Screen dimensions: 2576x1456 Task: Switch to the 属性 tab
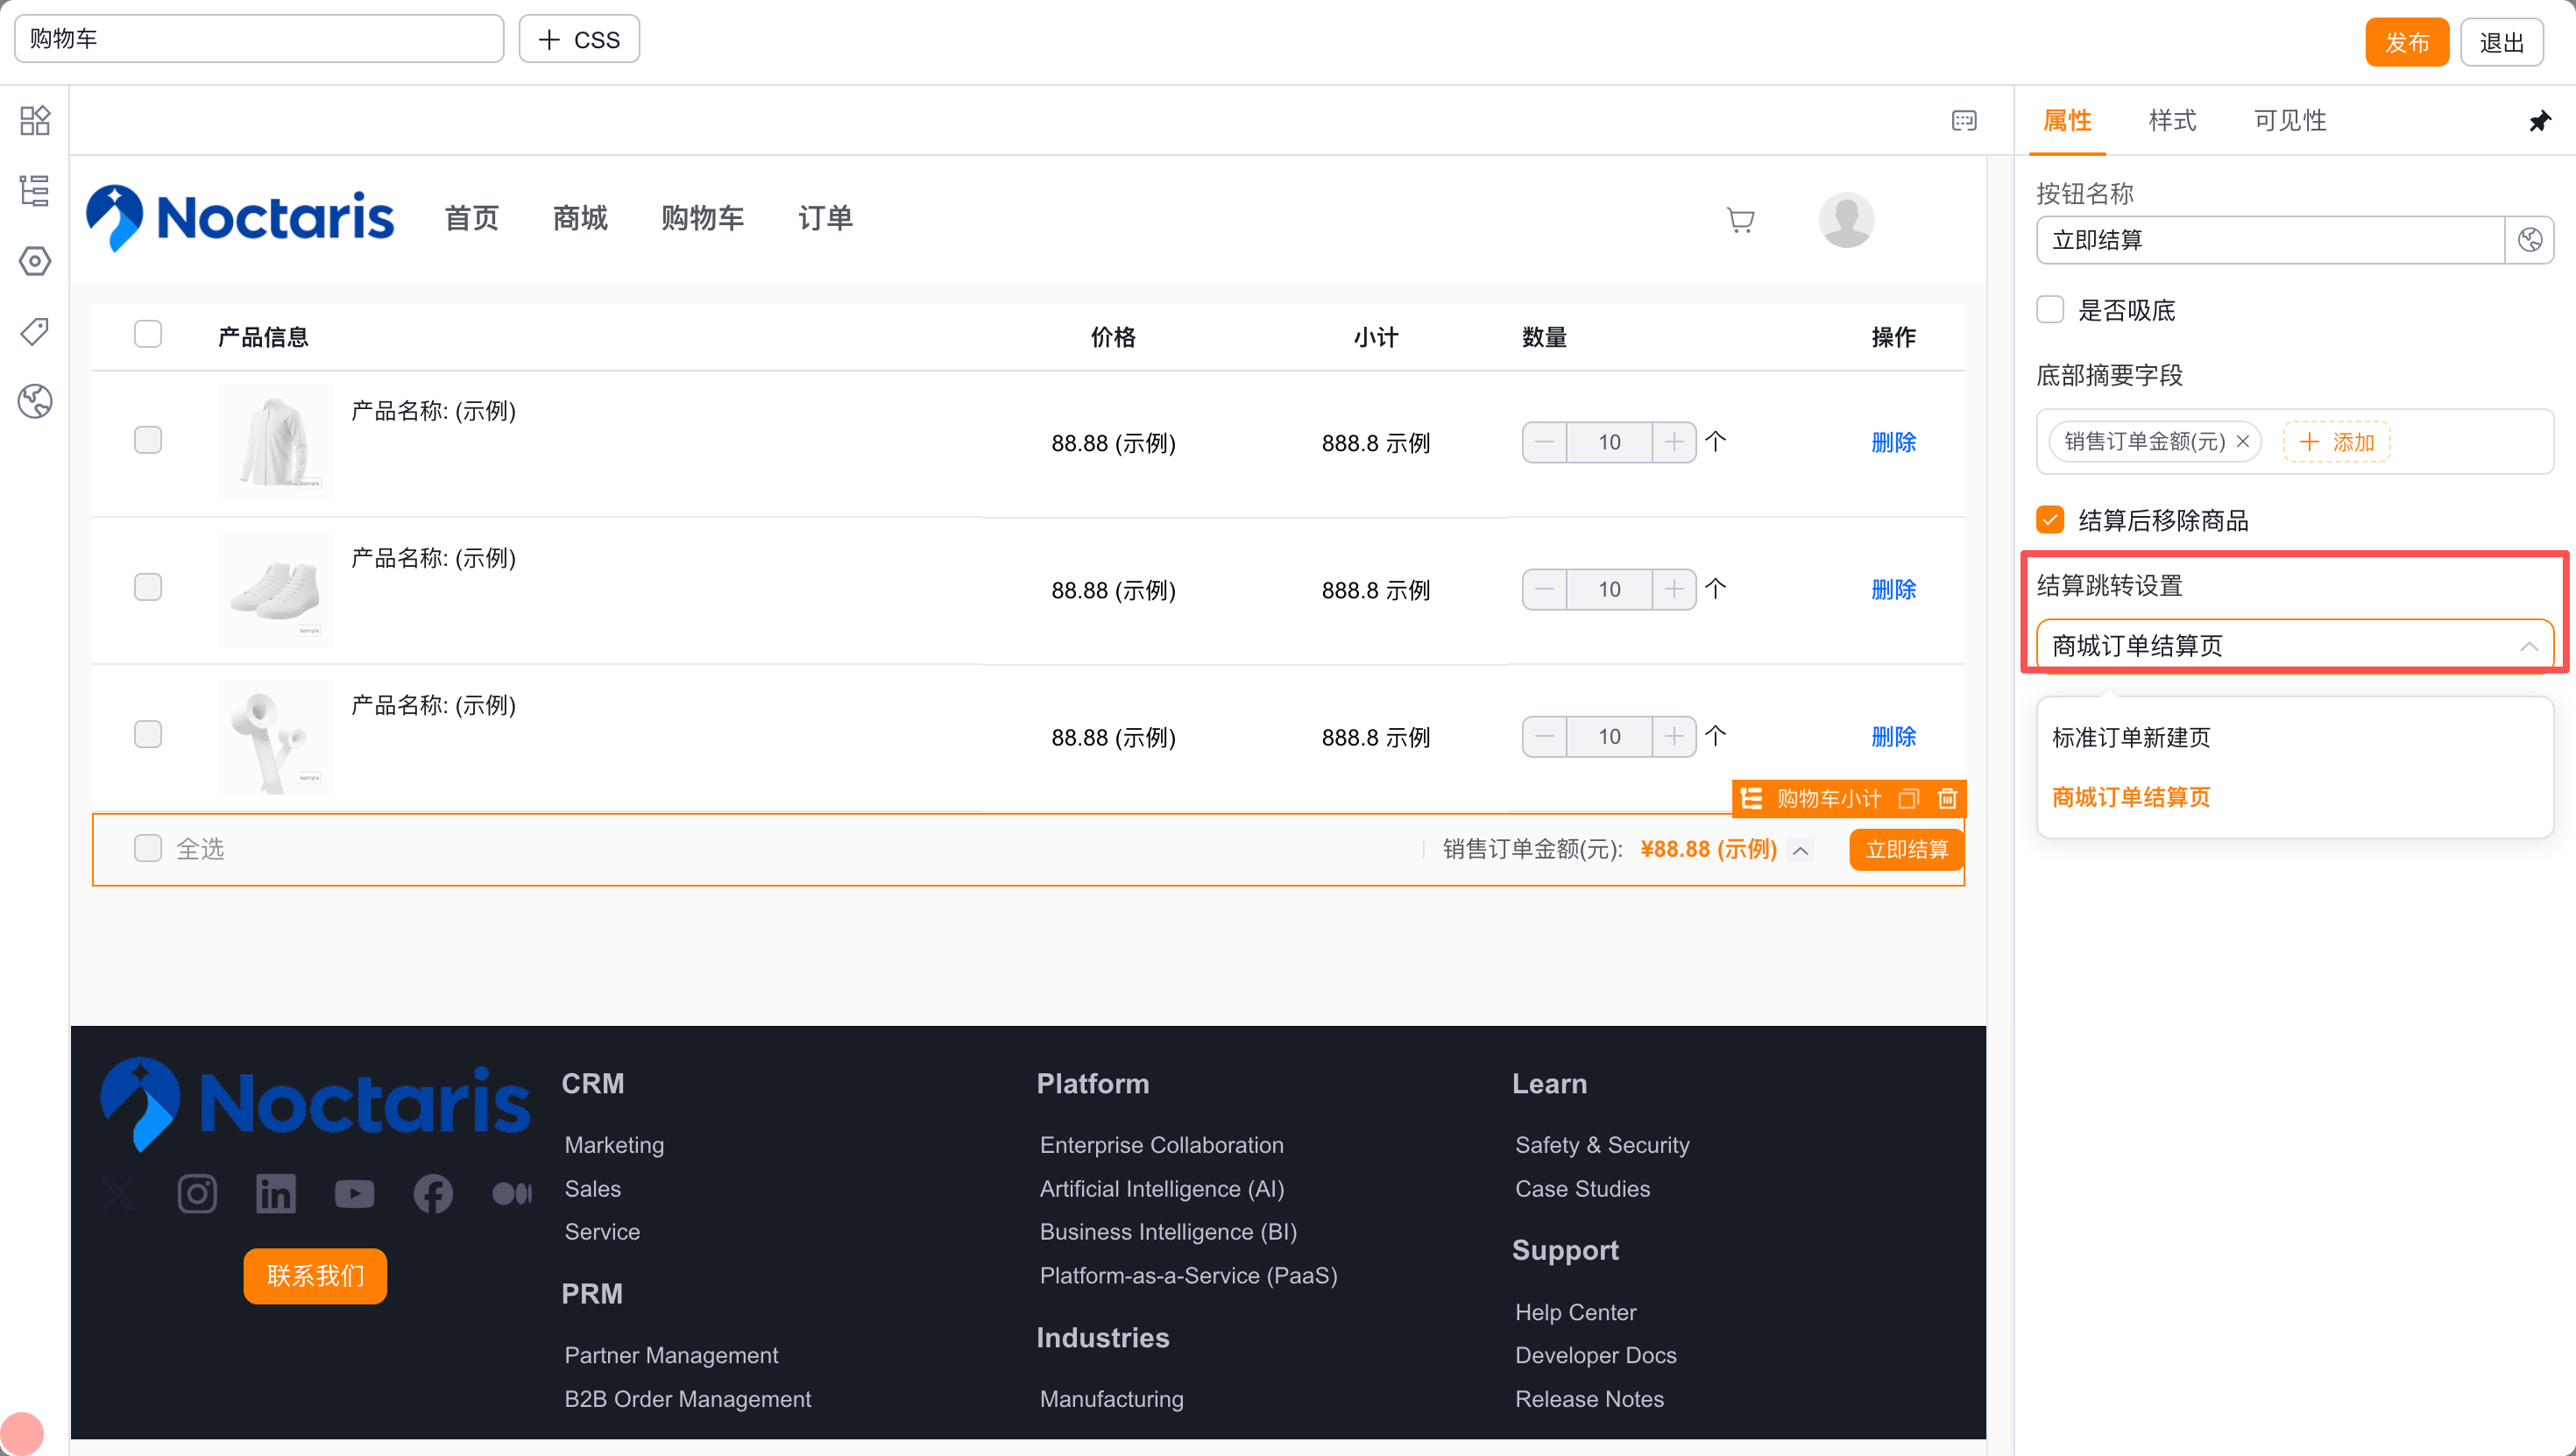(2067, 121)
